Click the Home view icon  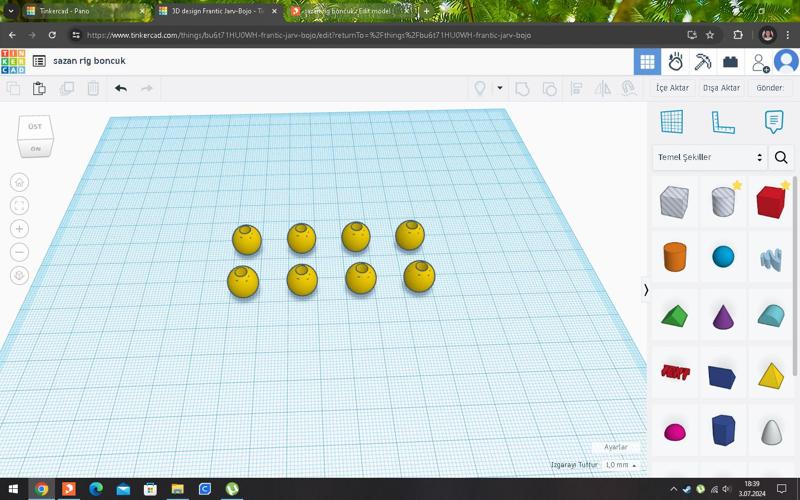pyautogui.click(x=19, y=182)
